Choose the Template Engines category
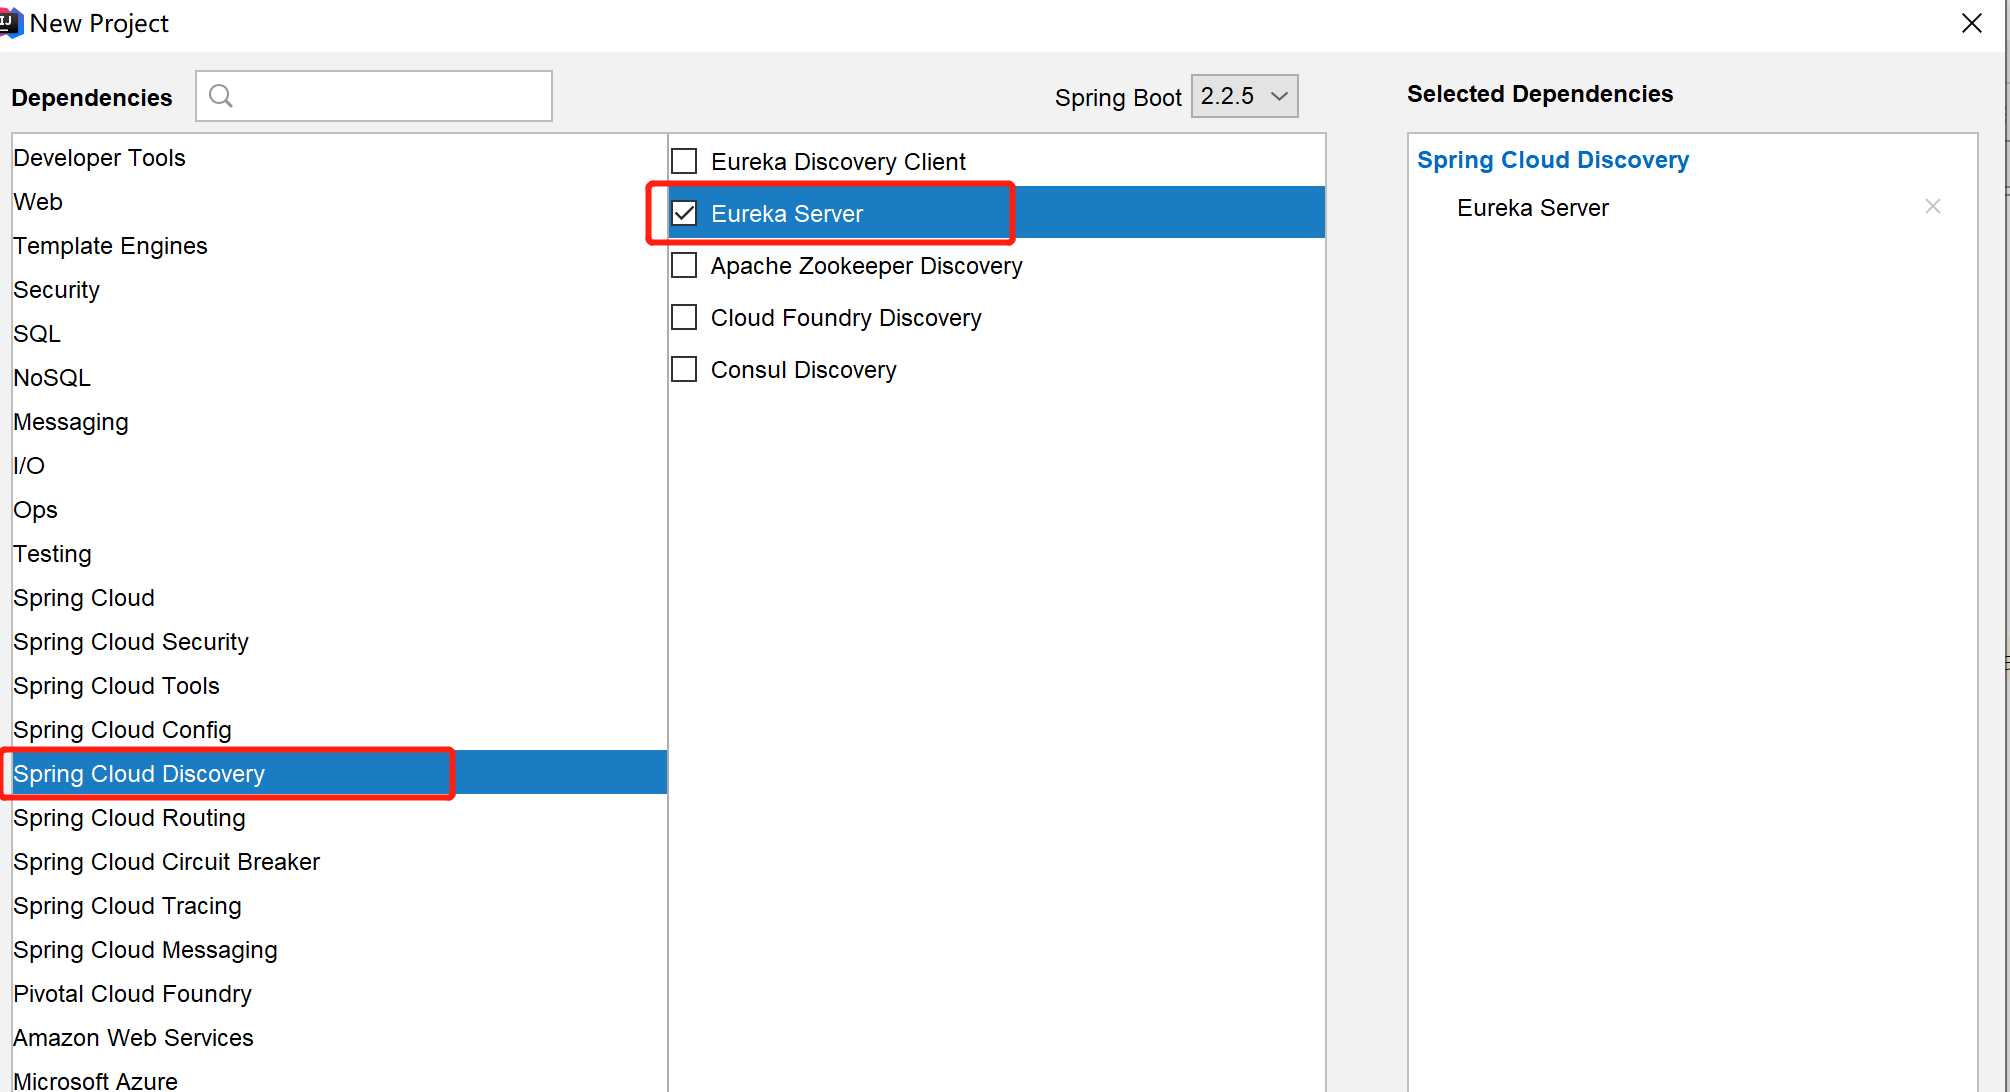Image resolution: width=2010 pixels, height=1092 pixels. point(339,246)
